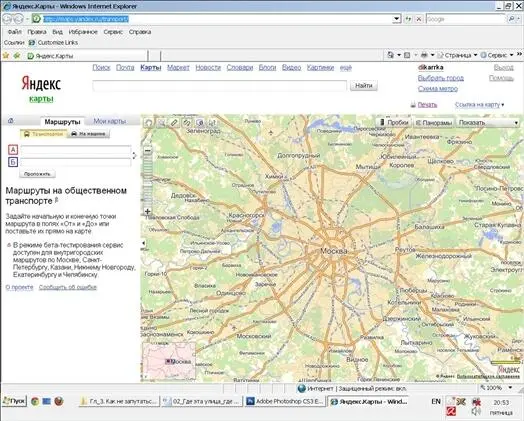This screenshot has width=524, height=421.
Task: Click the Yandex maps search input field
Action: 220,86
